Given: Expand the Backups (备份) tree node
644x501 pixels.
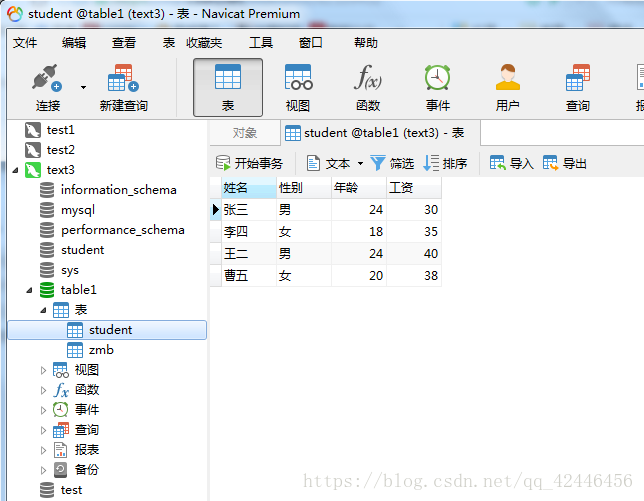Looking at the screenshot, I should pyautogui.click(x=43, y=470).
